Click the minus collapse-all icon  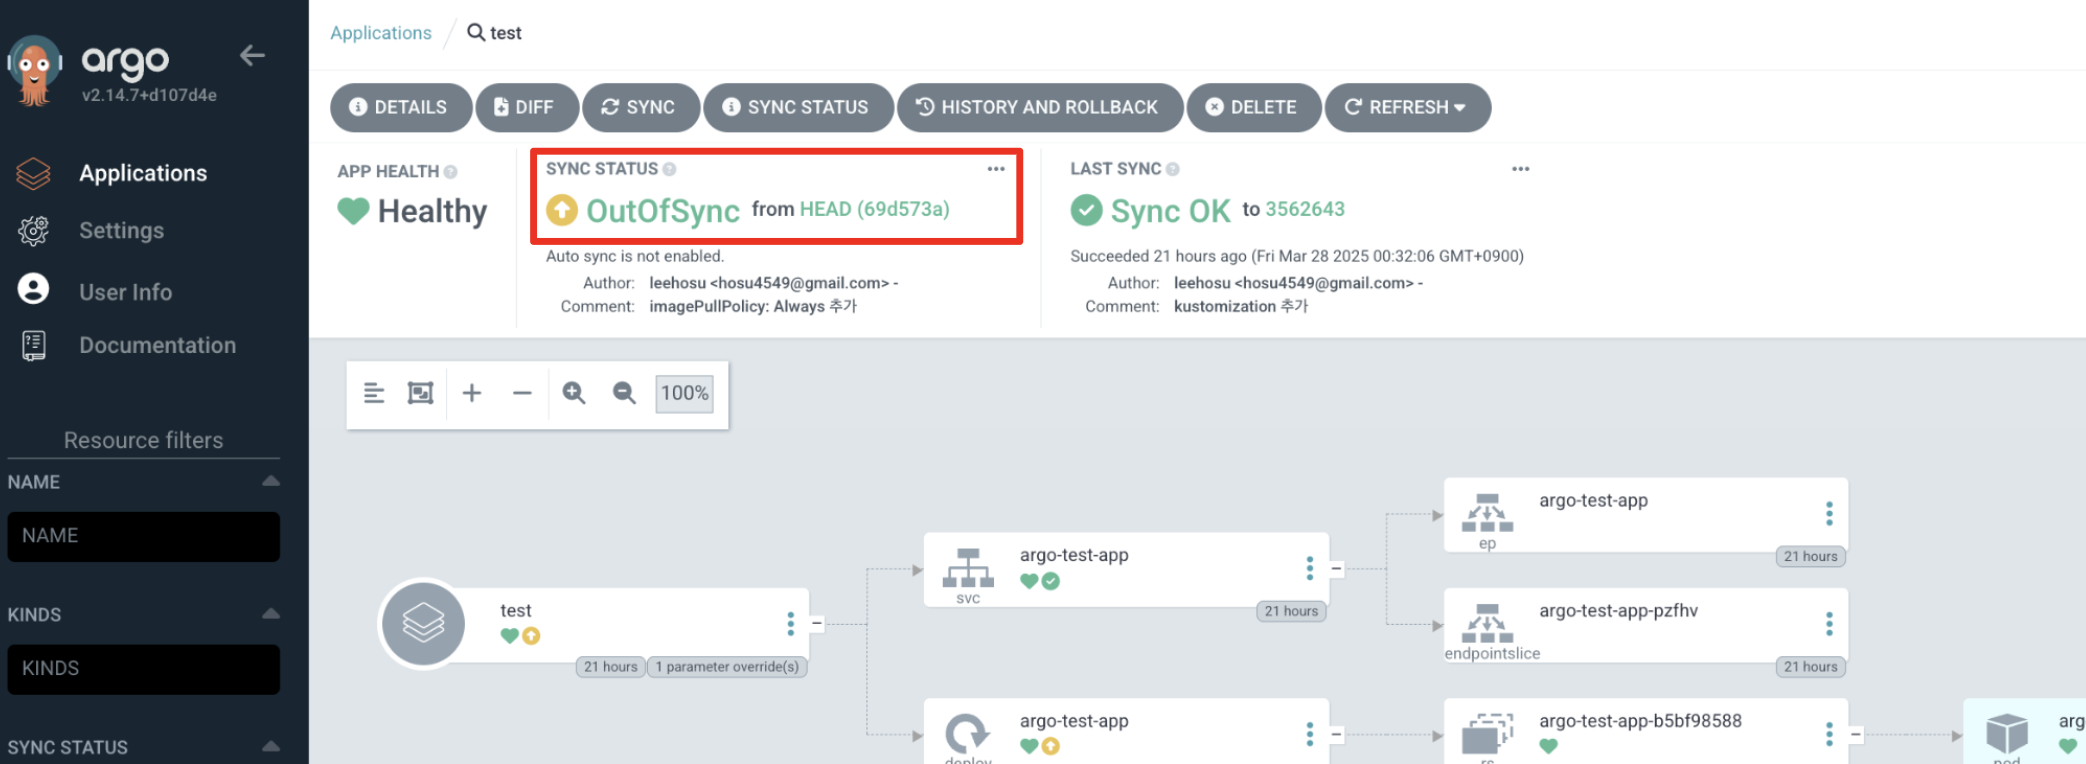tap(522, 393)
